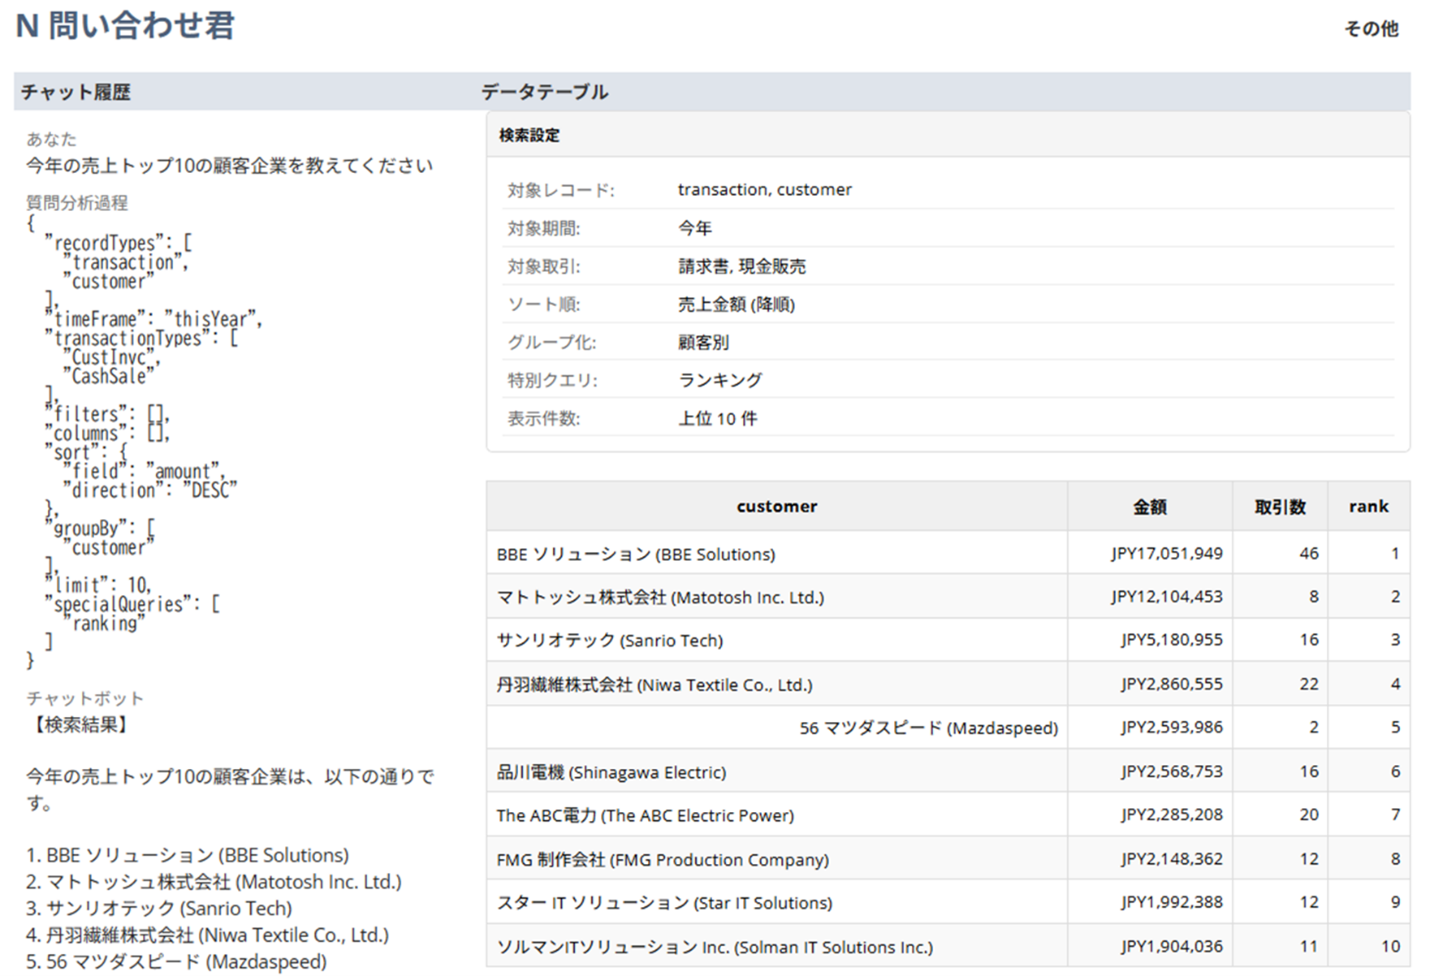Click the user question 今年の売上トップ10の顧客企業を教えてください
Viewport: 1430px width, 976px height.
click(230, 166)
